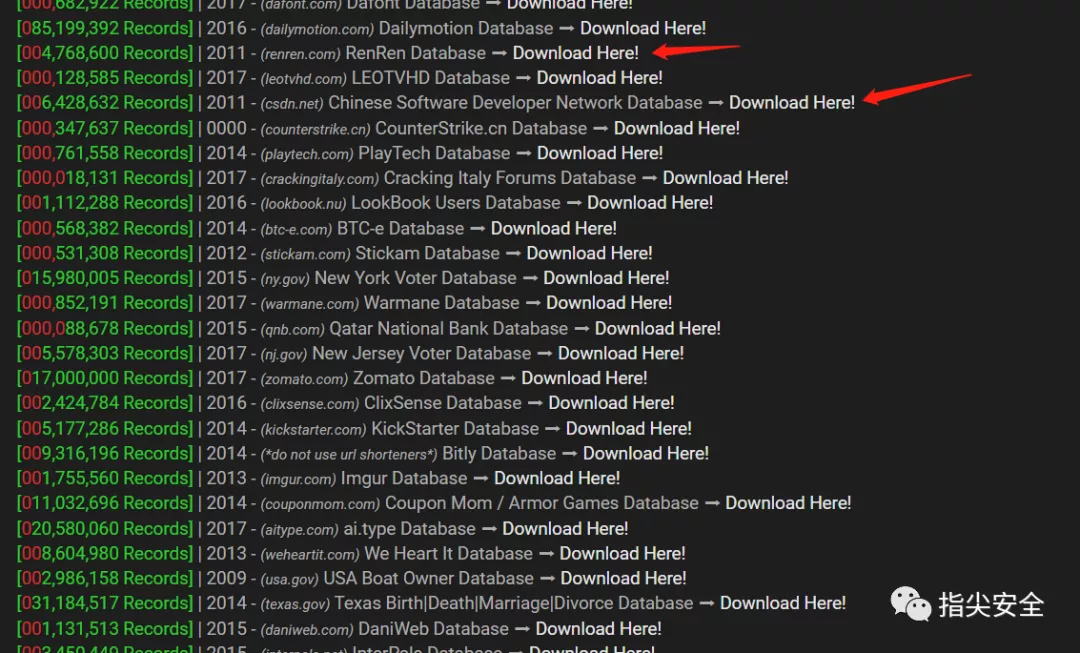Click the 020,580,060 Records entry

[105, 528]
